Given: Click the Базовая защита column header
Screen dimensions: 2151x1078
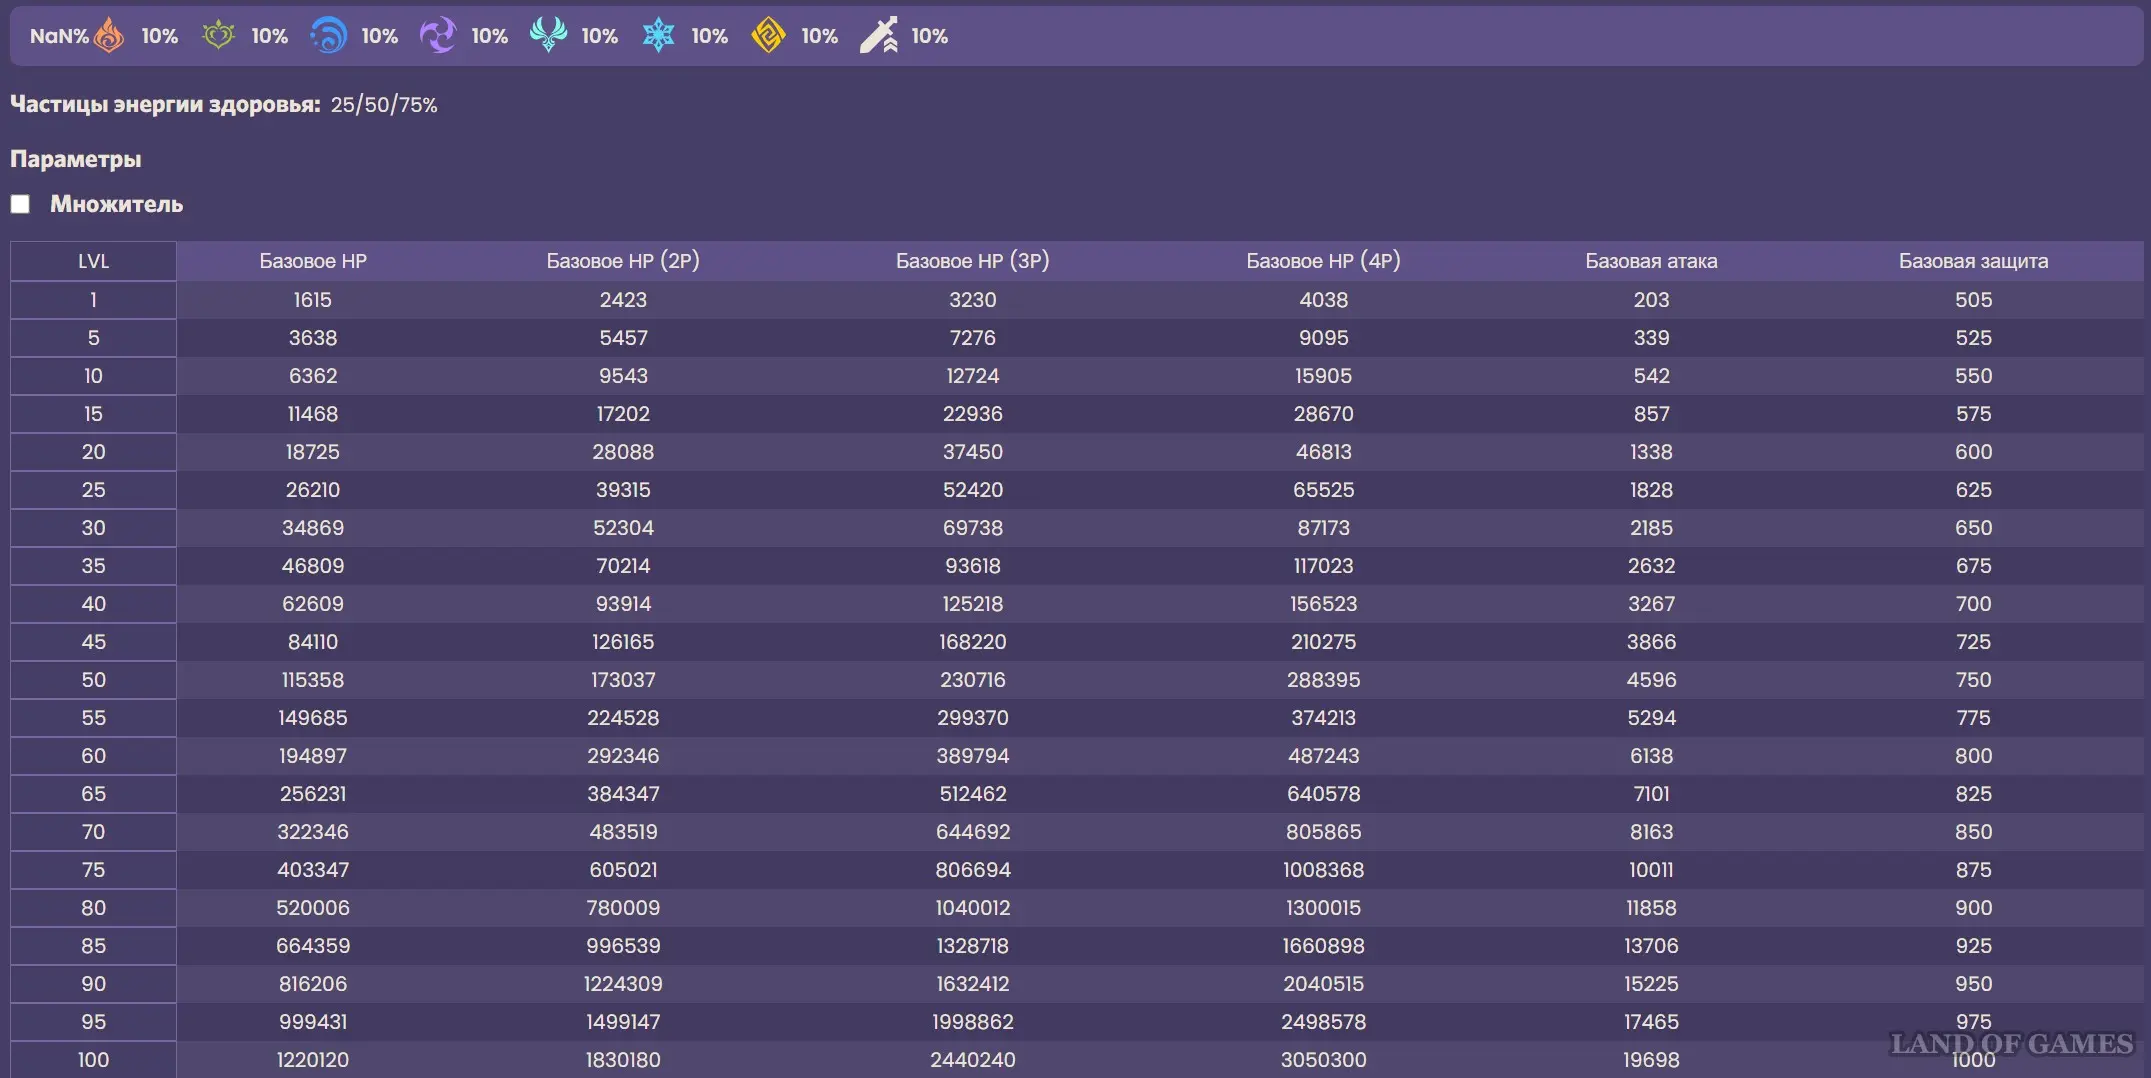Looking at the screenshot, I should click(x=1973, y=261).
